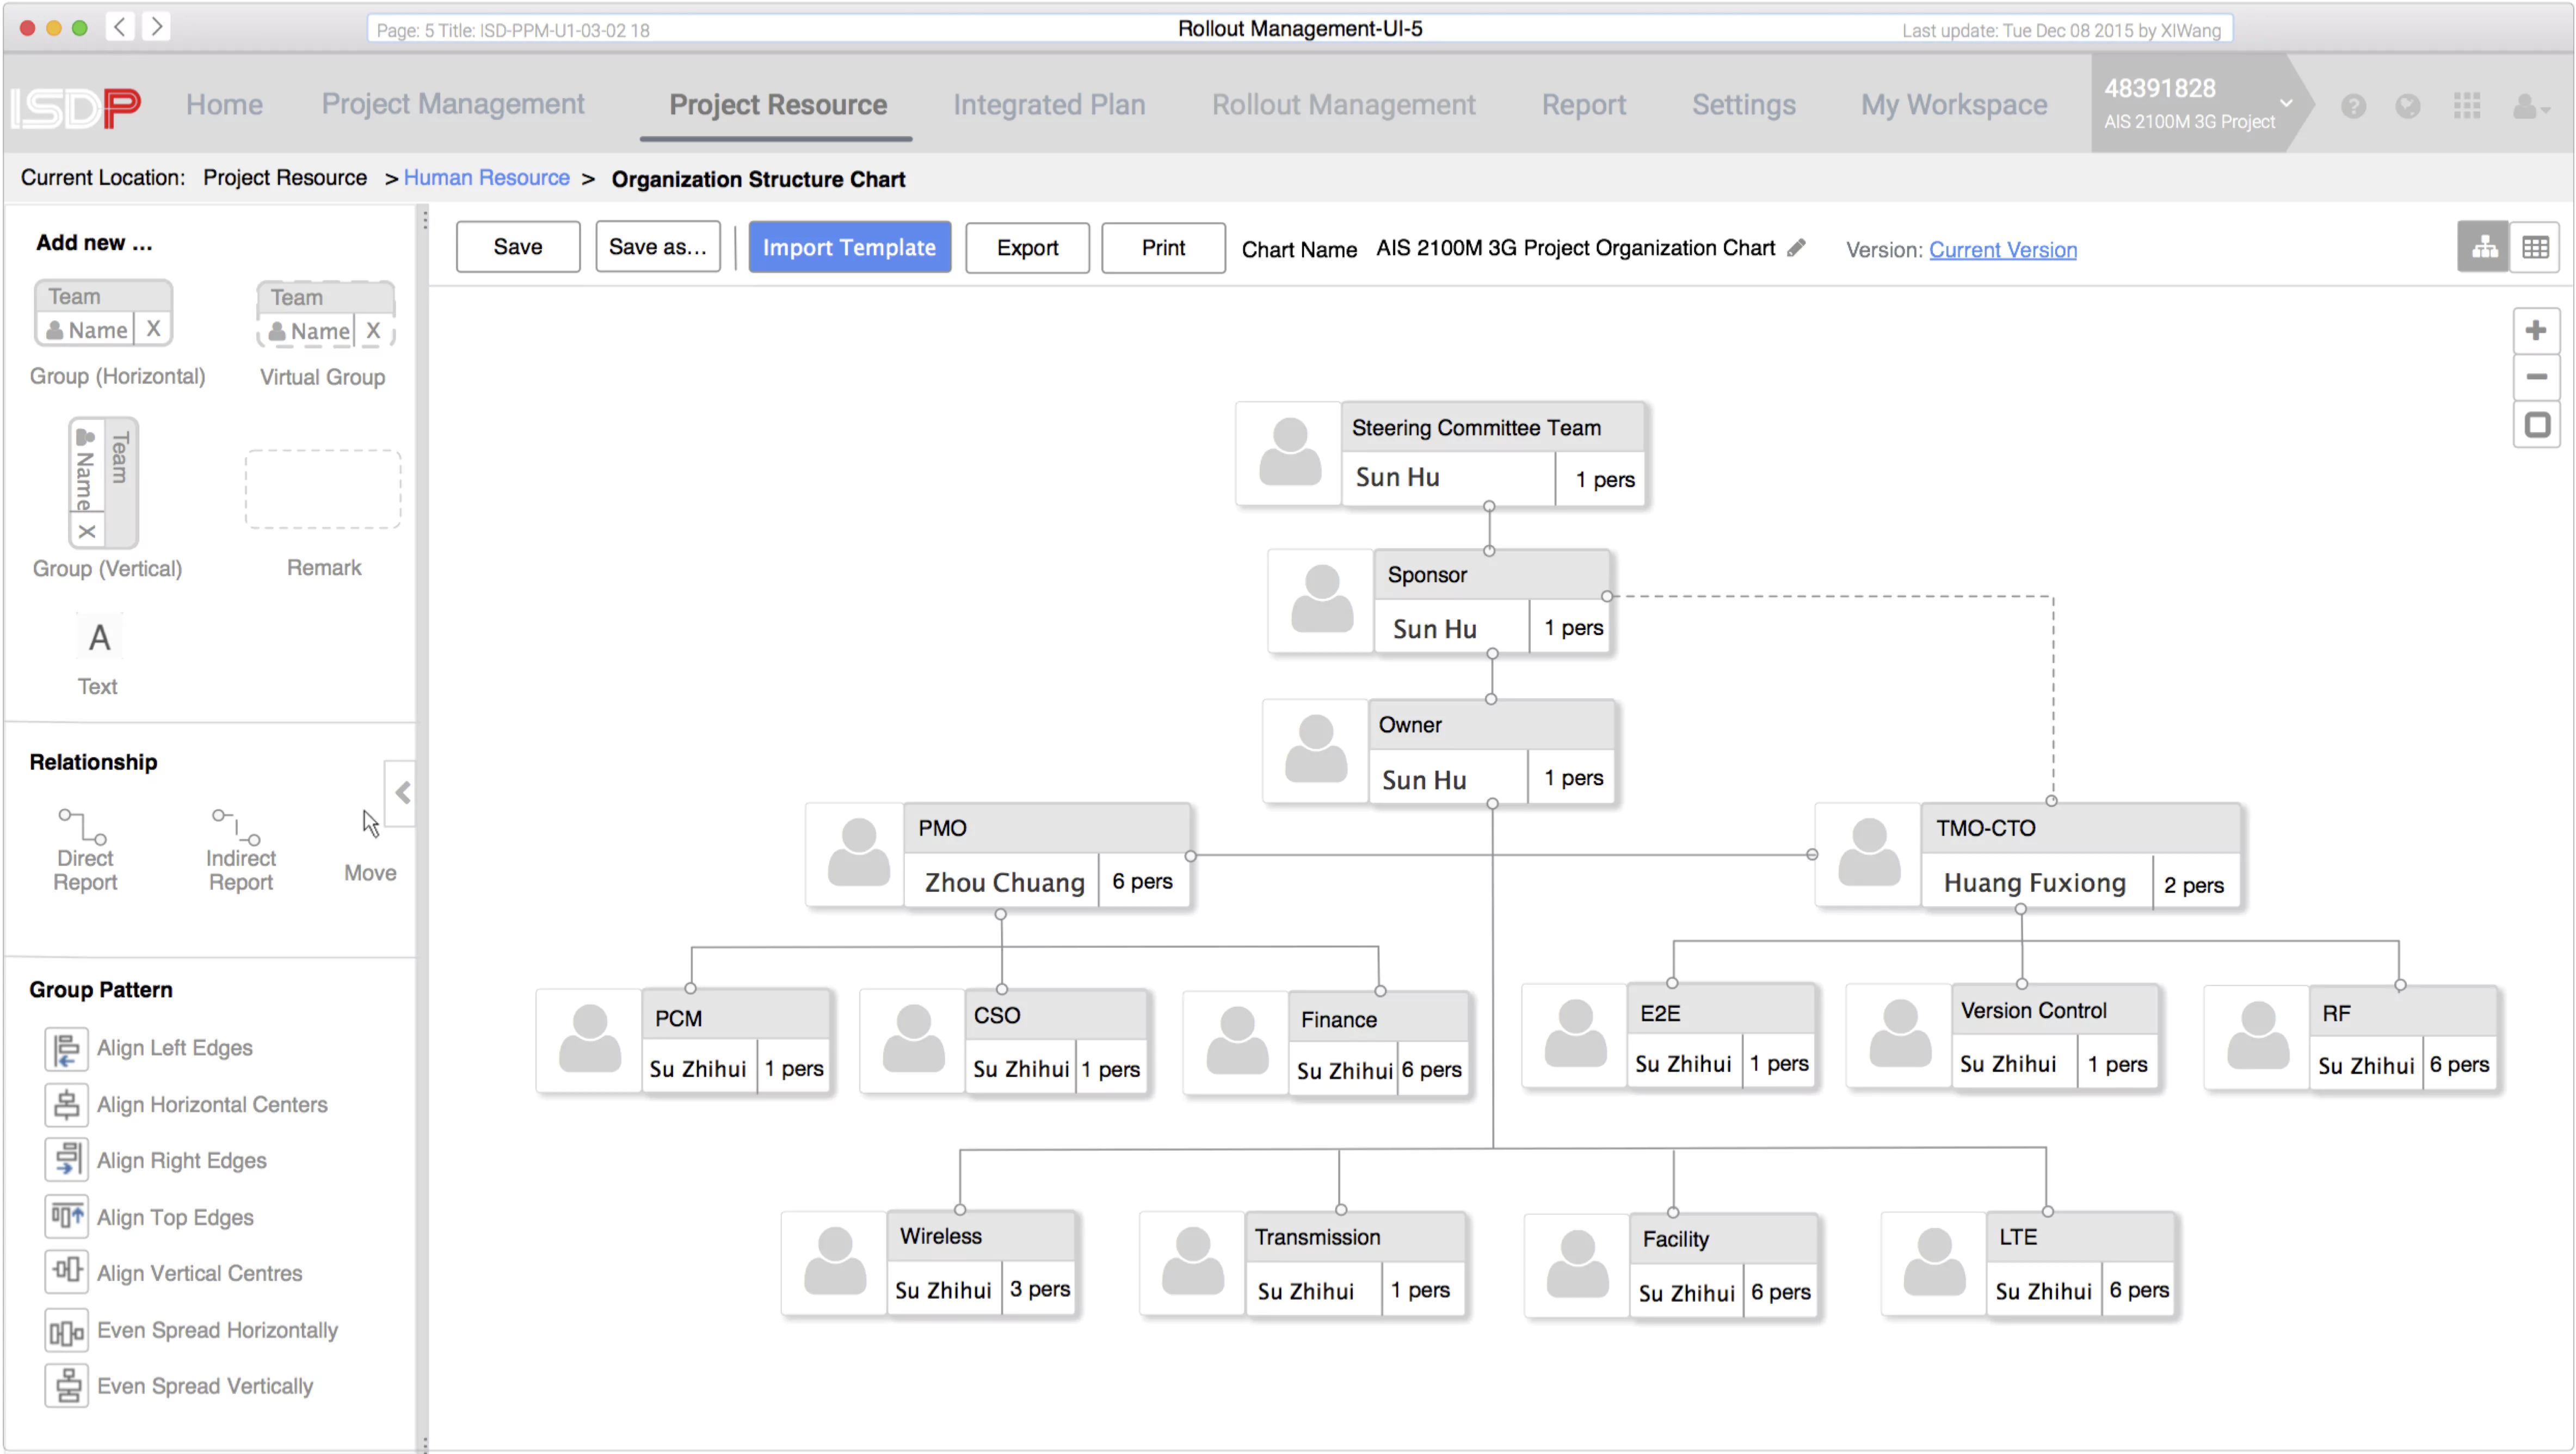Viewport: 2576px width, 1454px height.
Task: Expand the AIS 2100M 3G Project selector
Action: click(x=2285, y=103)
